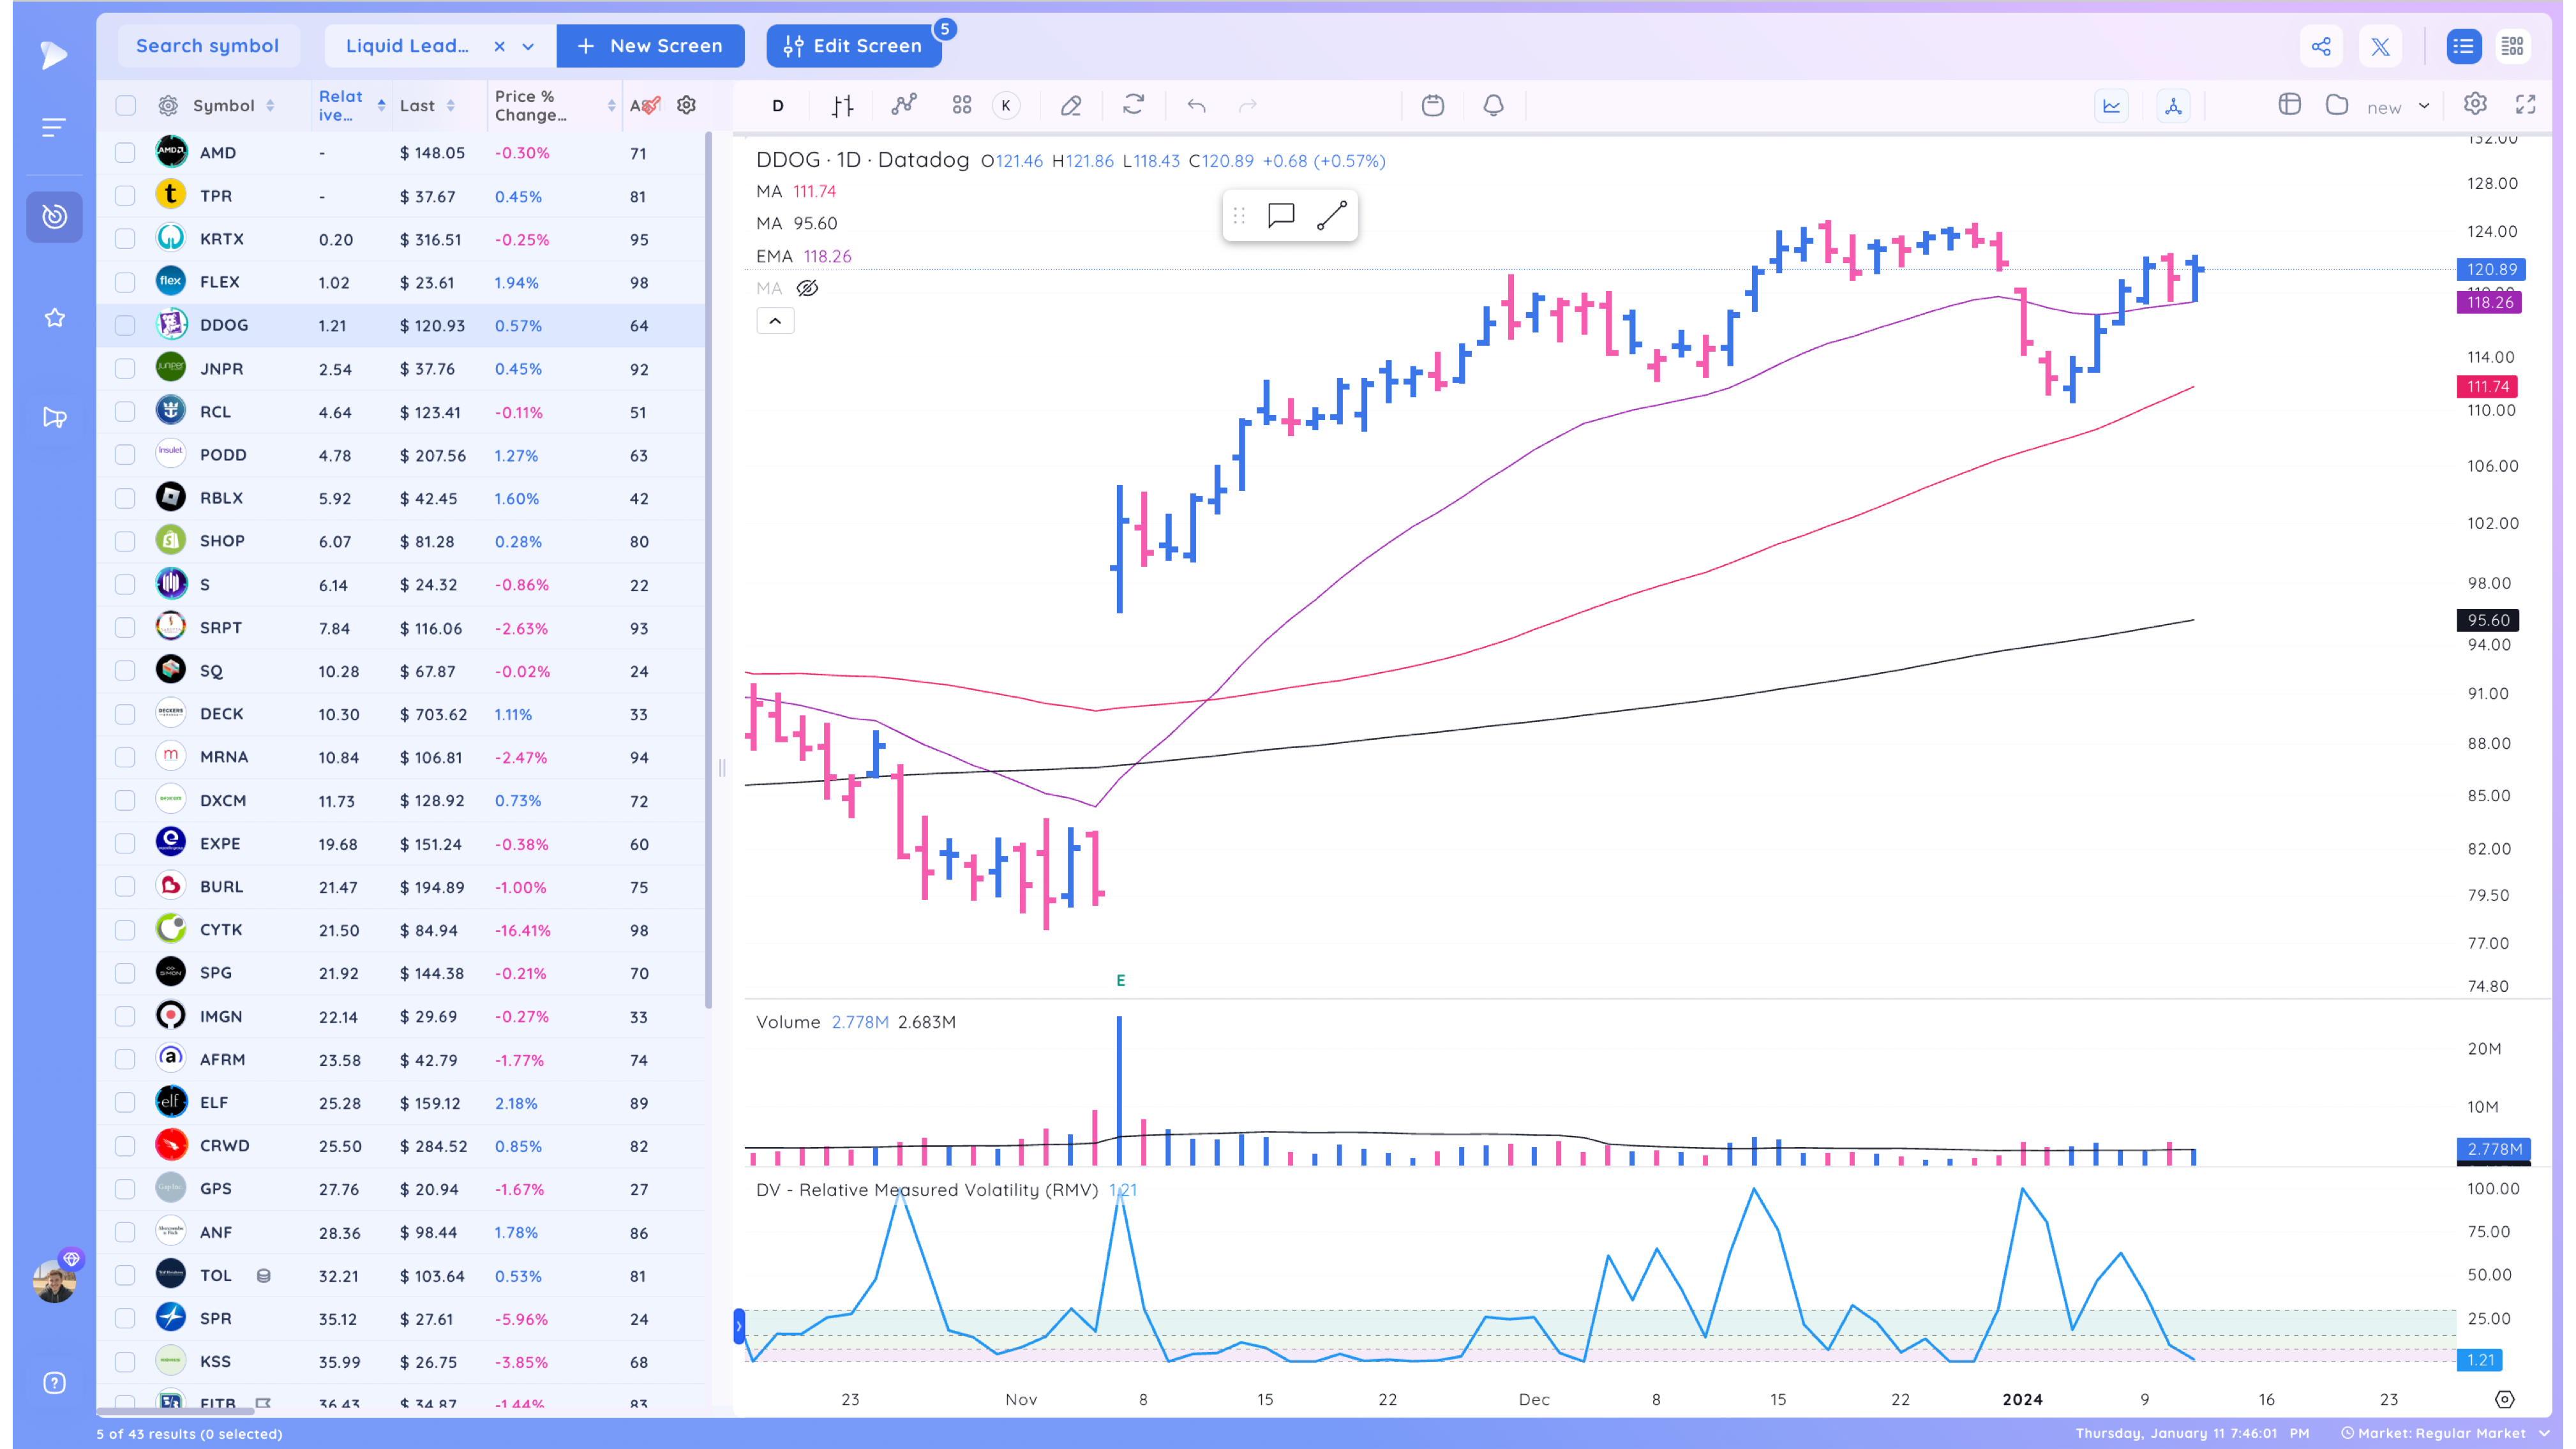Open the indicators icon in chart toolbar
Image resolution: width=2576 pixels, height=1449 pixels.
click(904, 105)
